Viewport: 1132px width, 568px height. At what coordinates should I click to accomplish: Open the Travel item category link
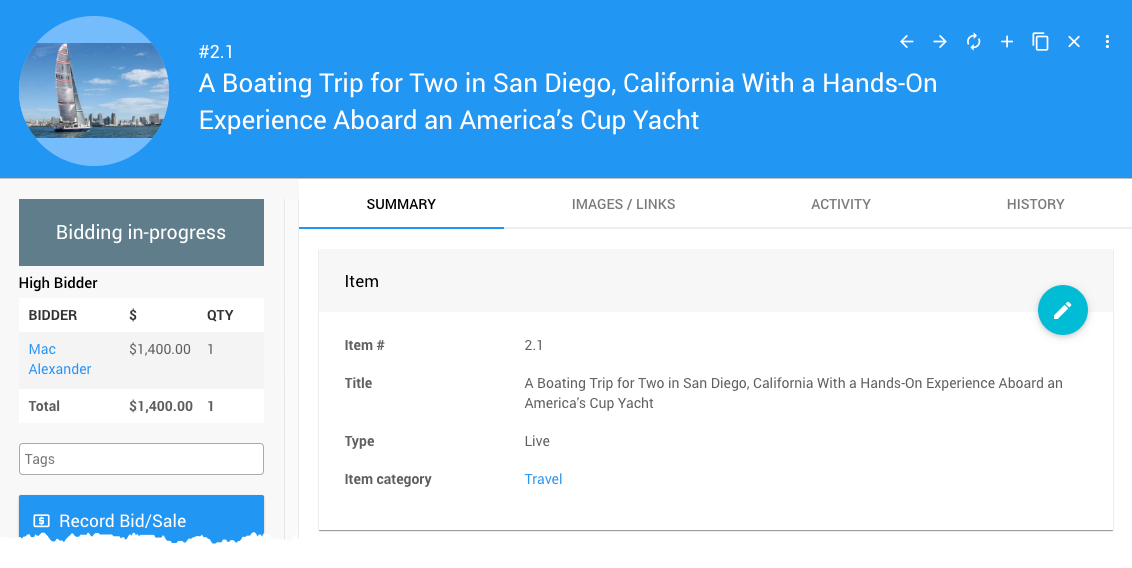[543, 479]
